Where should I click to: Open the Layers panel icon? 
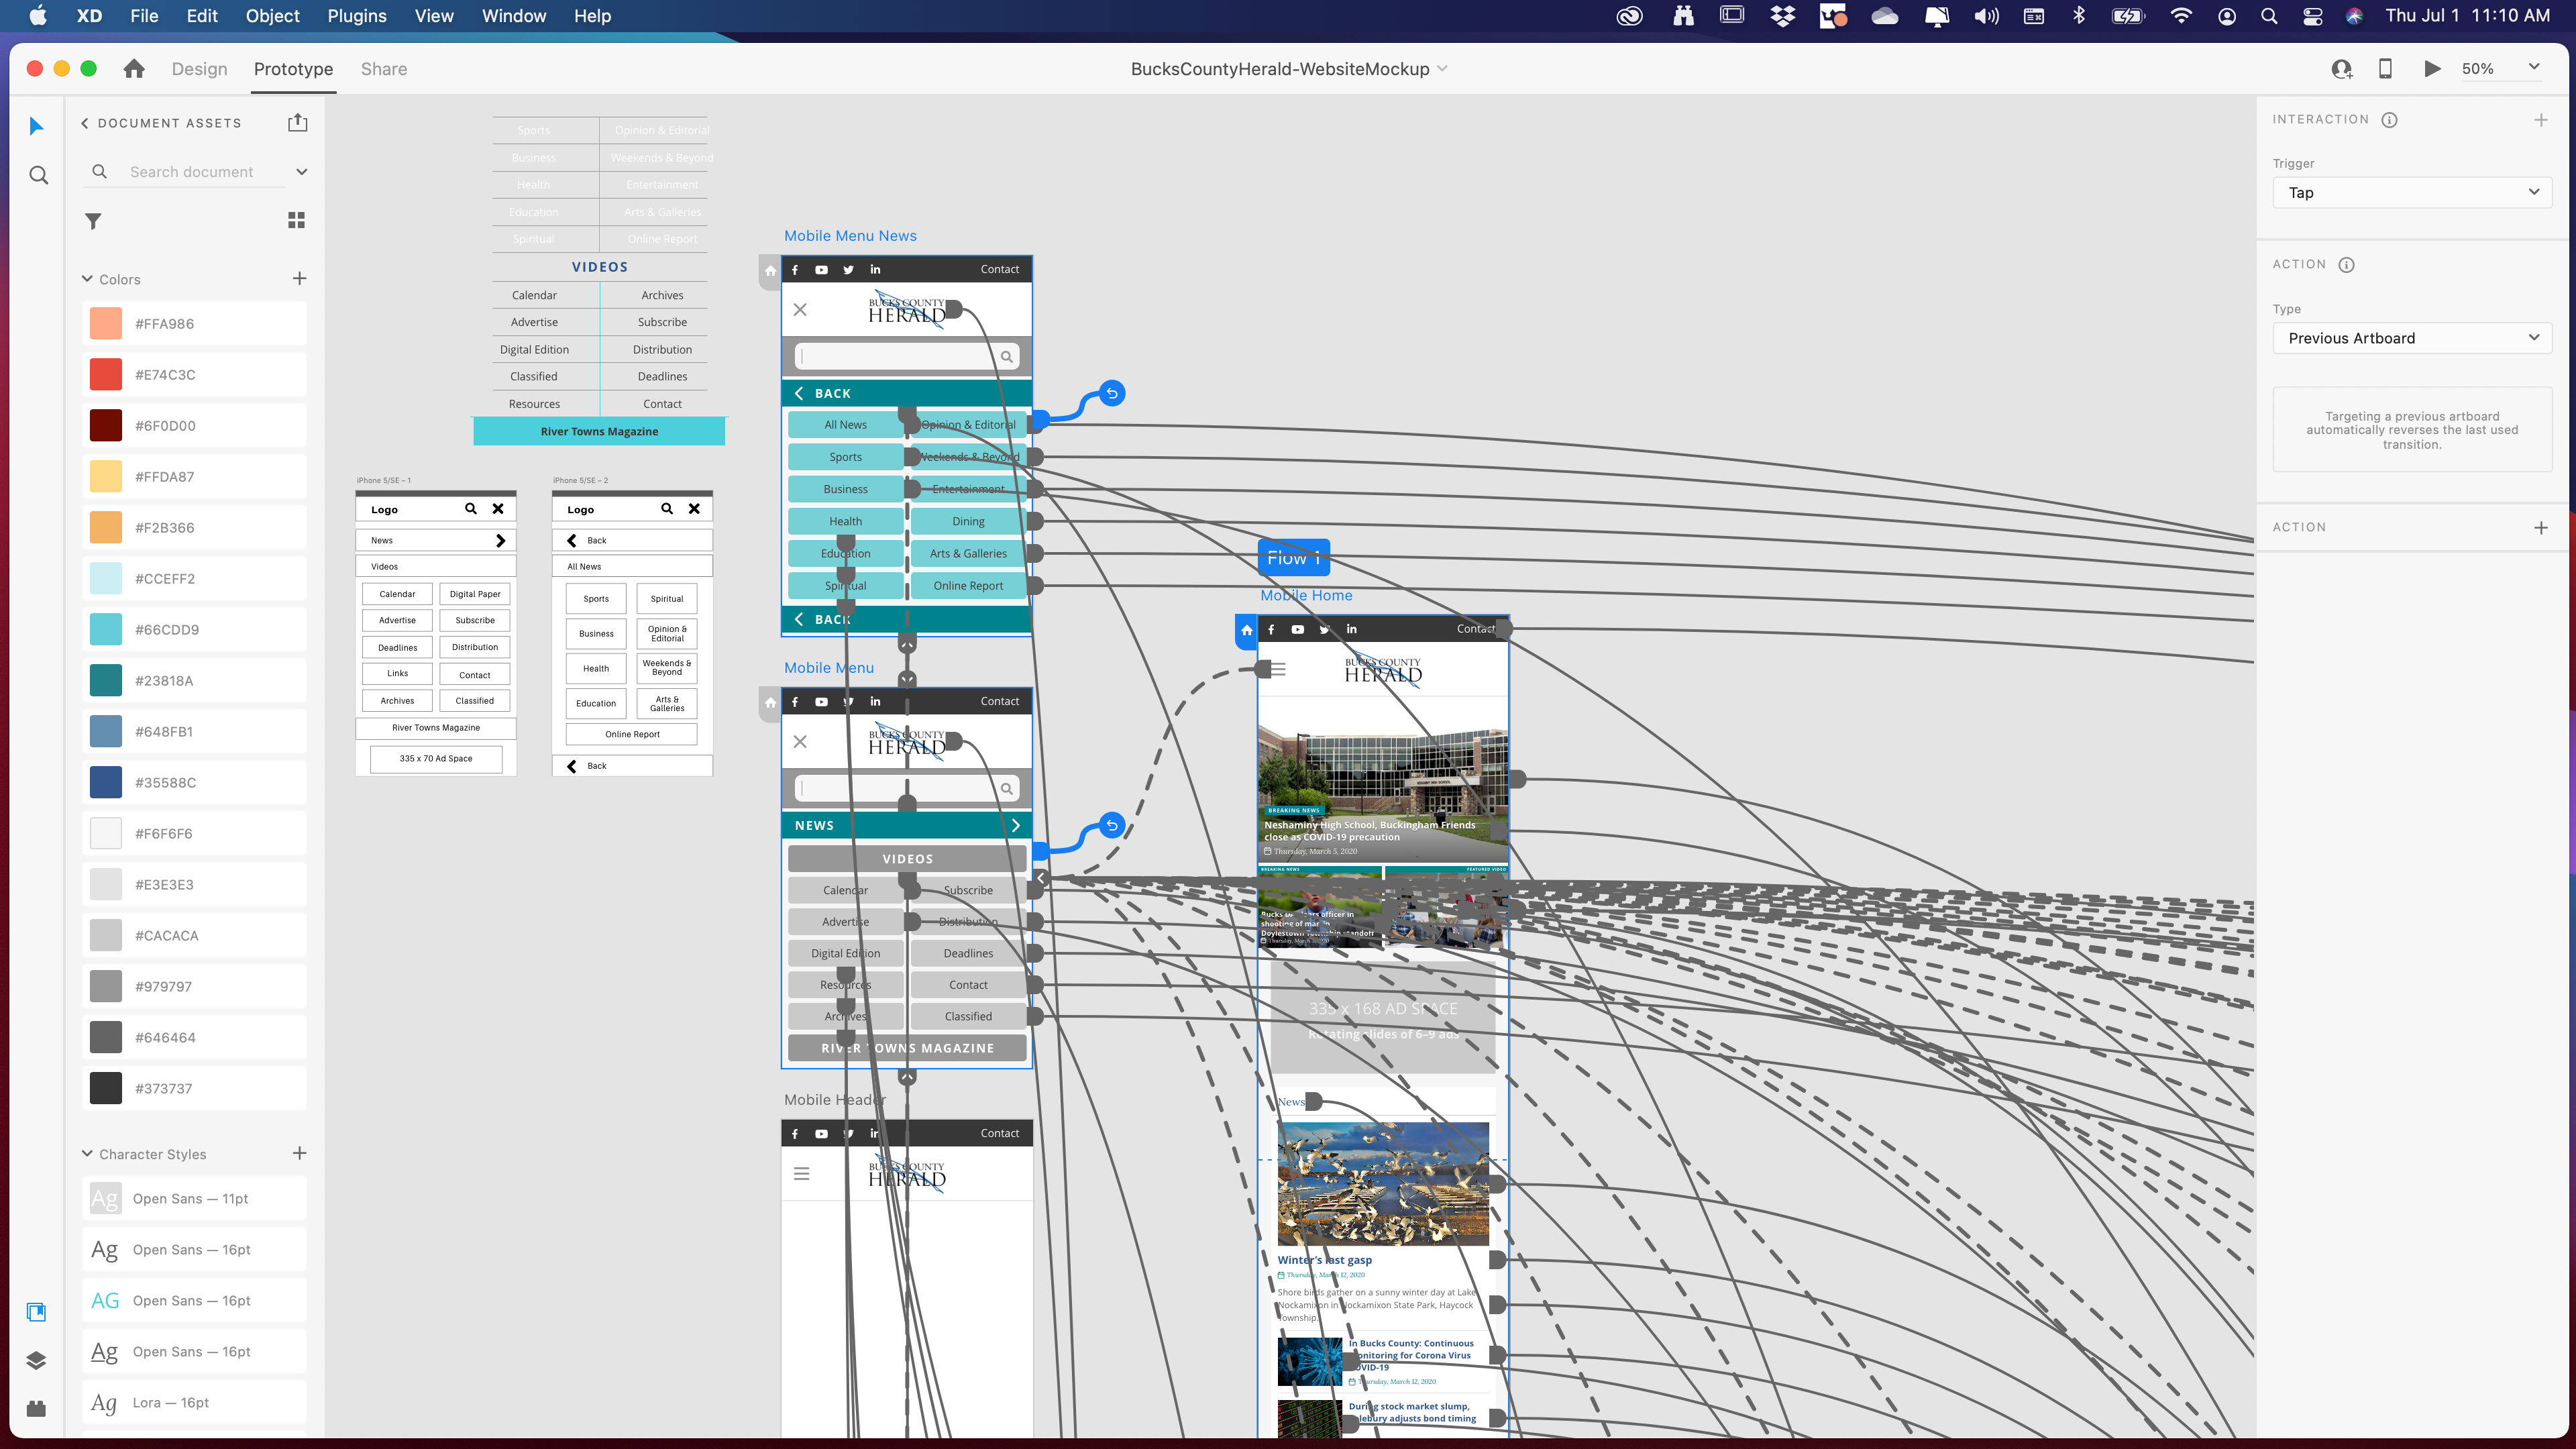[x=37, y=1360]
